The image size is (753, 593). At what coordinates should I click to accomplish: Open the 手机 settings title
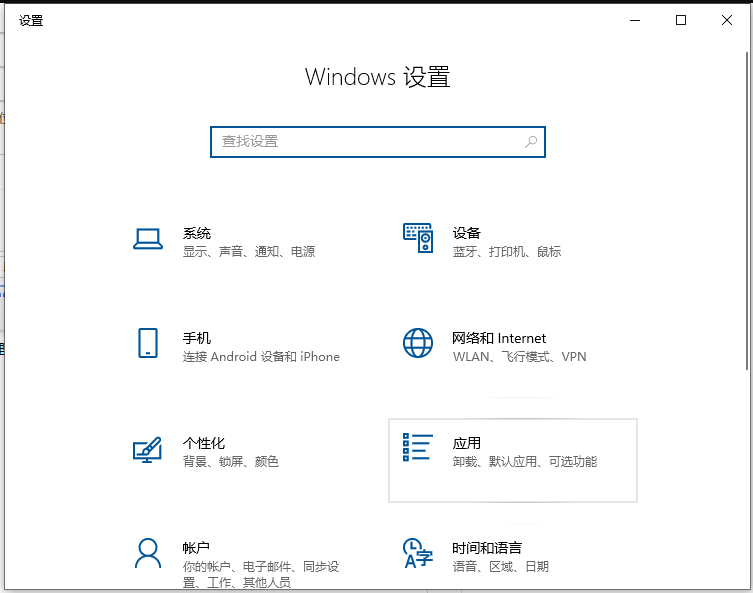click(197, 338)
